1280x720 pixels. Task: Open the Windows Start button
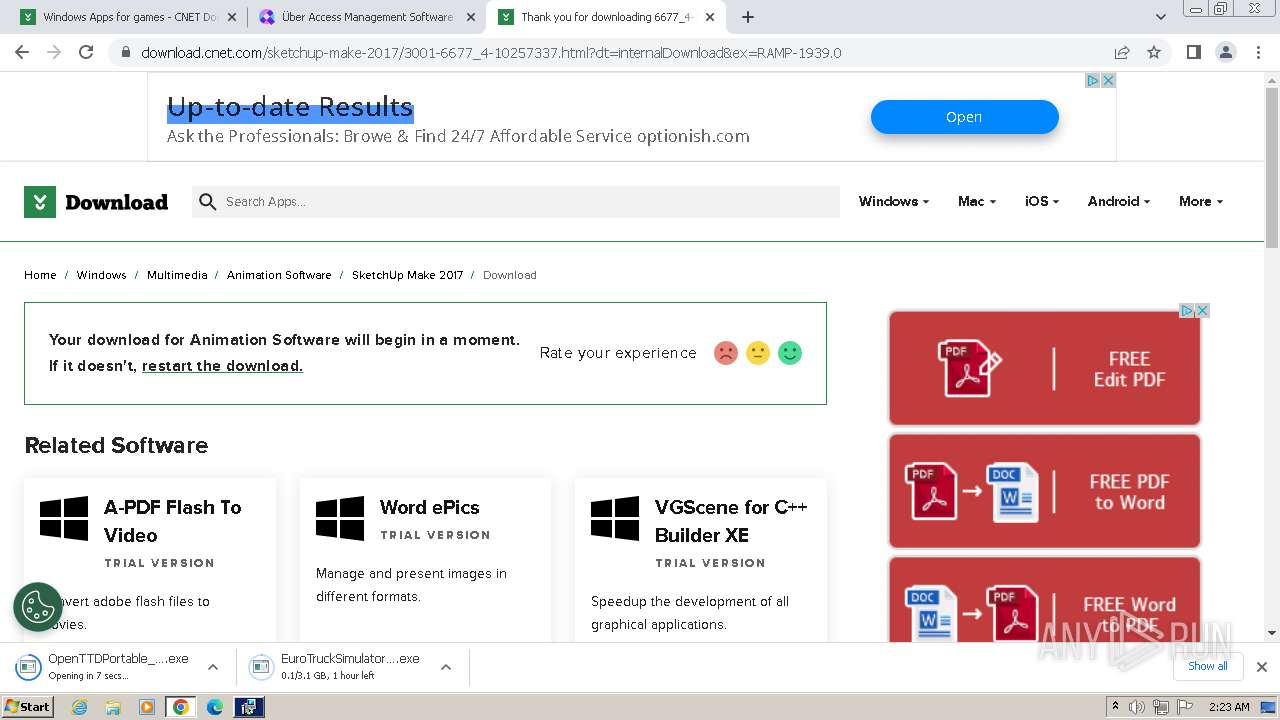[28, 707]
